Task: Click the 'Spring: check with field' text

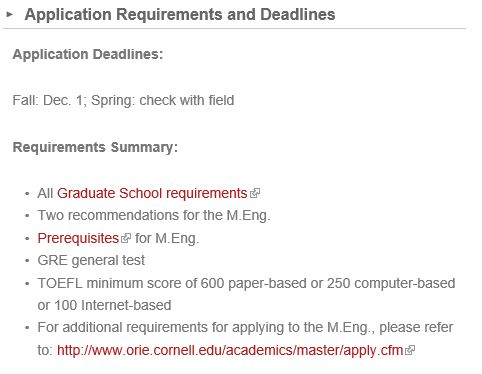Action: coord(163,100)
